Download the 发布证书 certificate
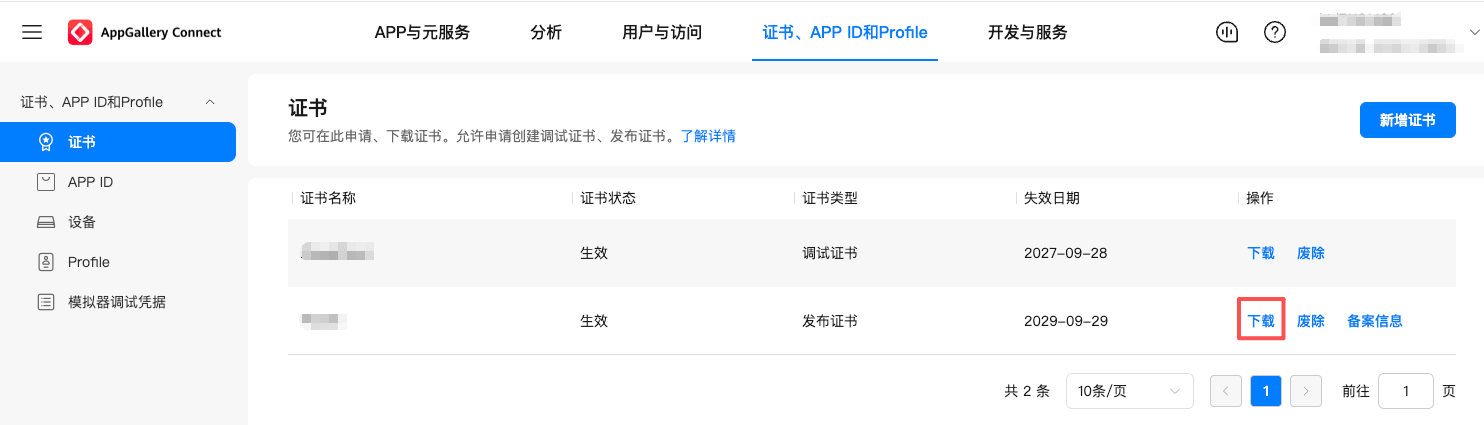The image size is (1484, 425). 1261,321
